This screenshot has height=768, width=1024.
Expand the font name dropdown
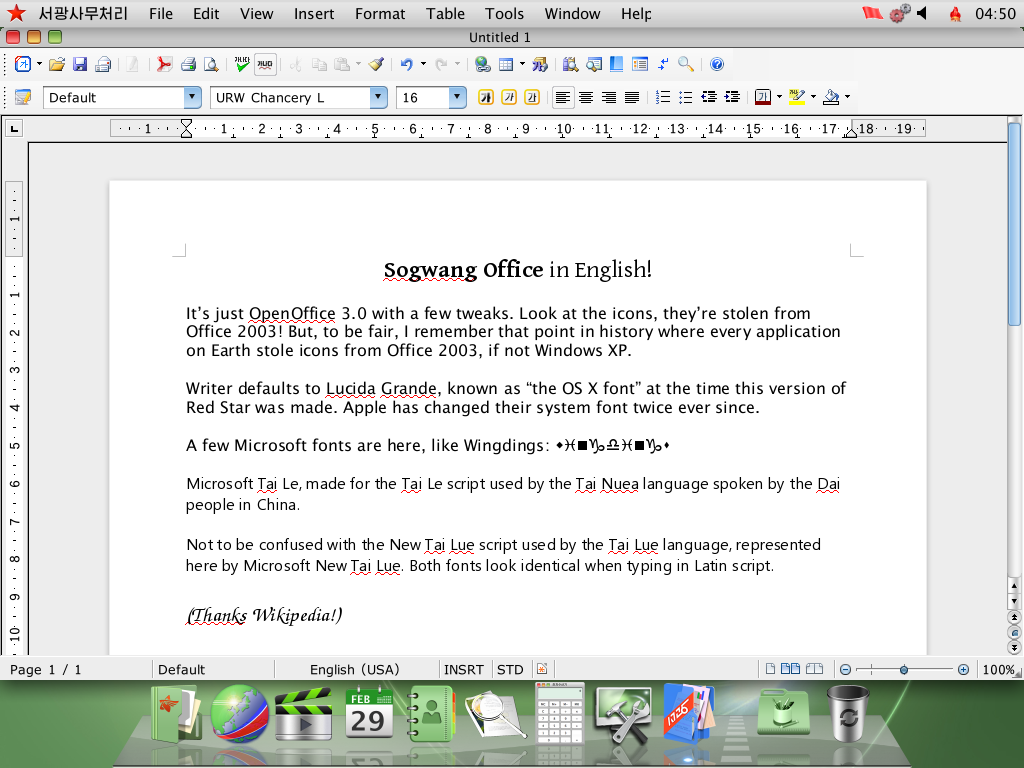(x=379, y=97)
